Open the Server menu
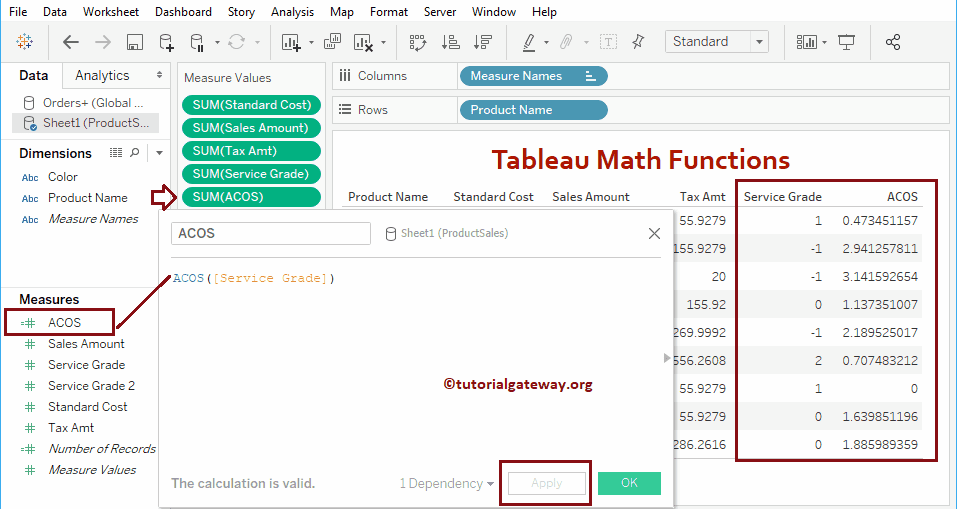Viewport: 957px width, 509px height. pos(439,12)
